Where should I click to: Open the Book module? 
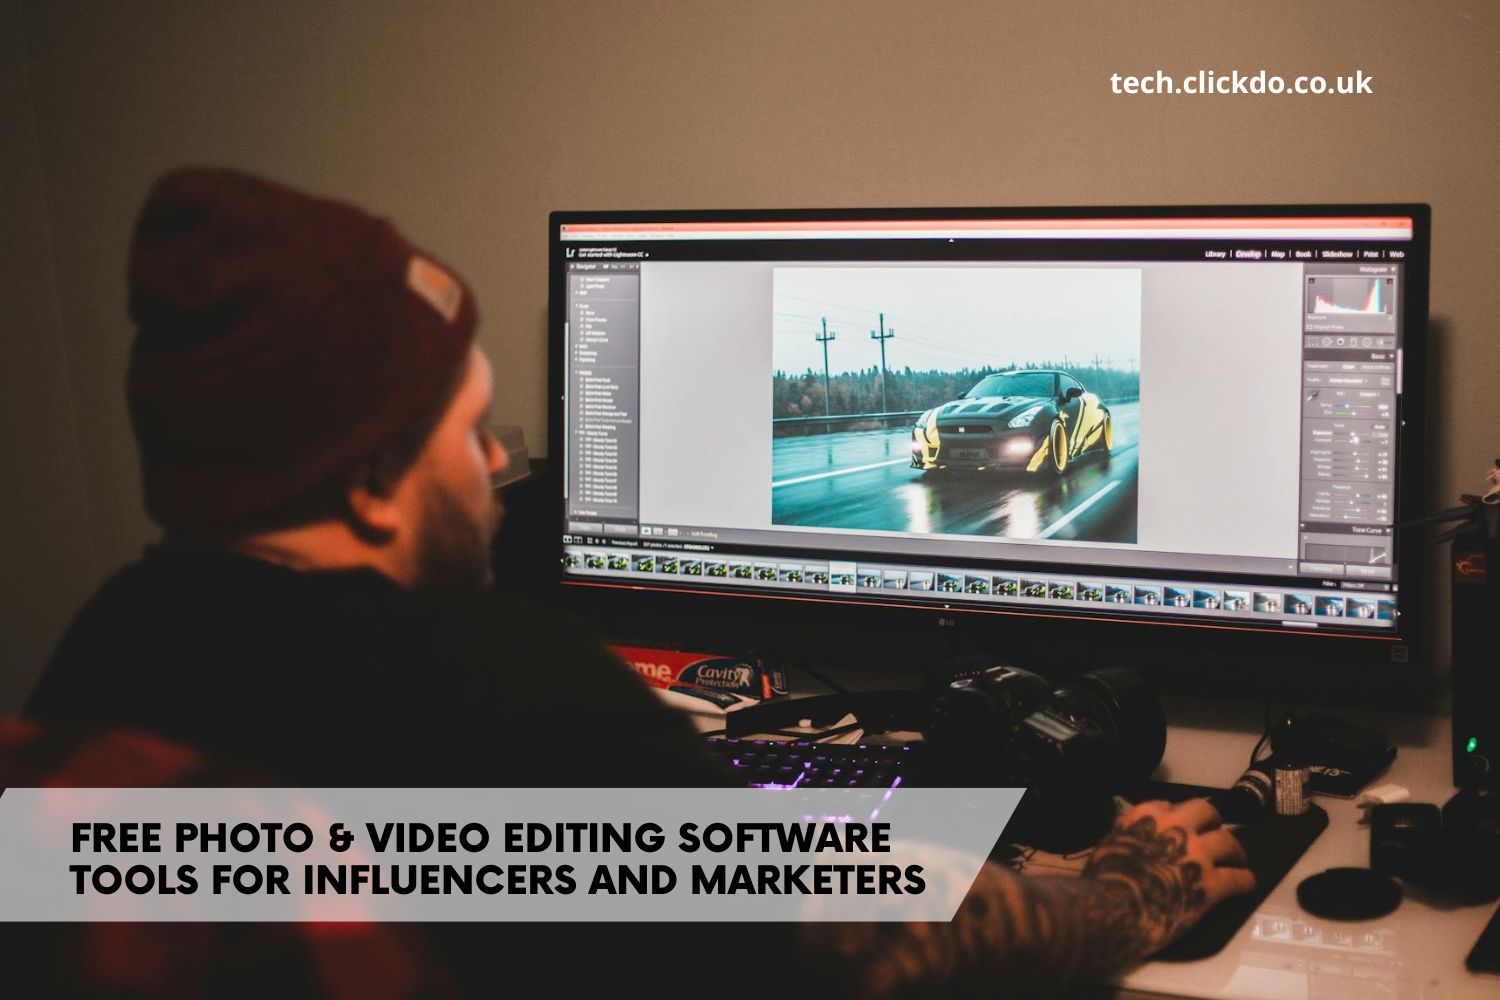[x=1303, y=254]
